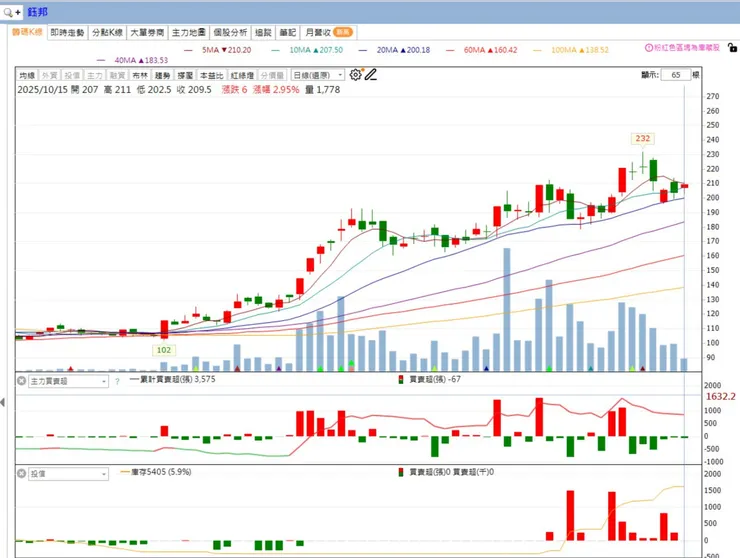Click the 庫存5405 (5.9%) legend
The height and width of the screenshot is (558, 740).
coord(156,472)
